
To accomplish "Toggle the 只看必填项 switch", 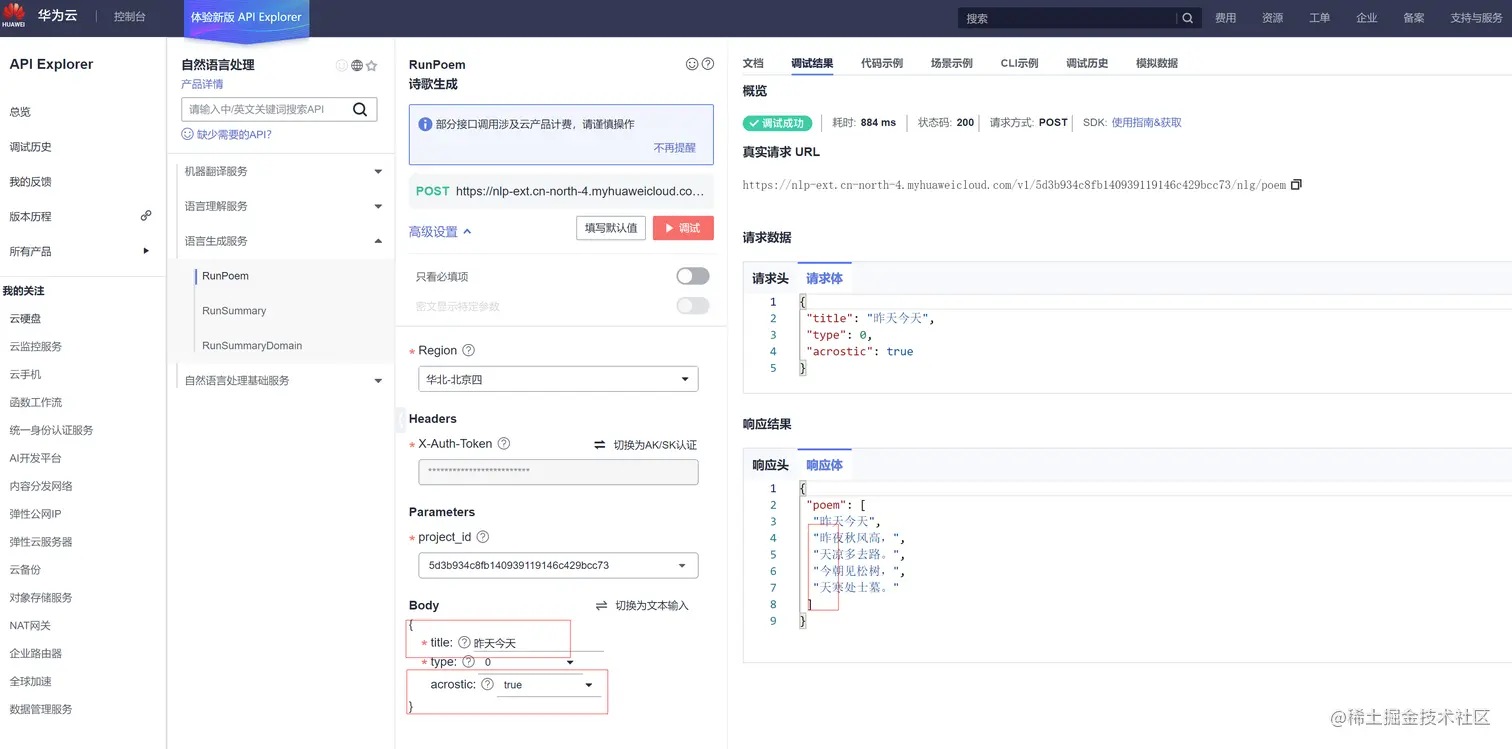I will tap(693, 276).
